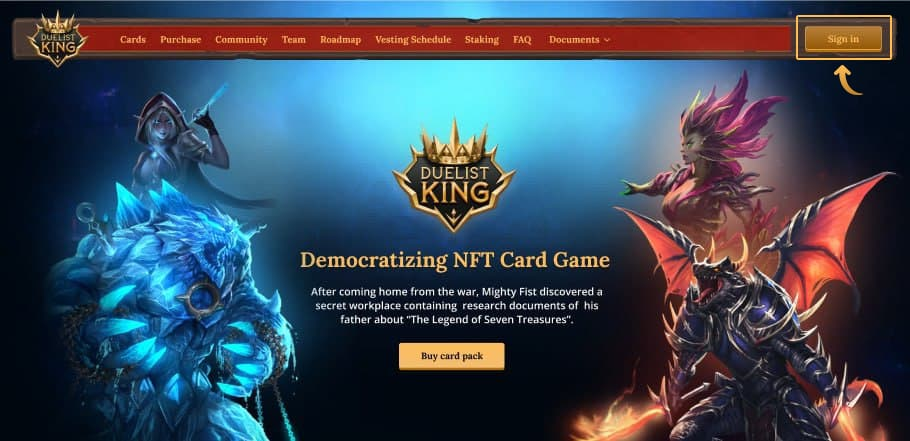
Task: Open the Vesting Schedule page
Action: [x=413, y=39]
